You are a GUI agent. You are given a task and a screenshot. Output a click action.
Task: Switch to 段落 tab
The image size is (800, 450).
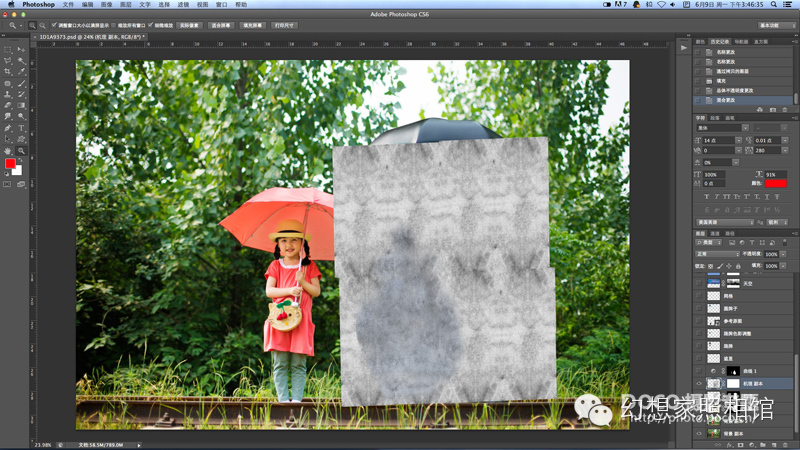tap(715, 118)
